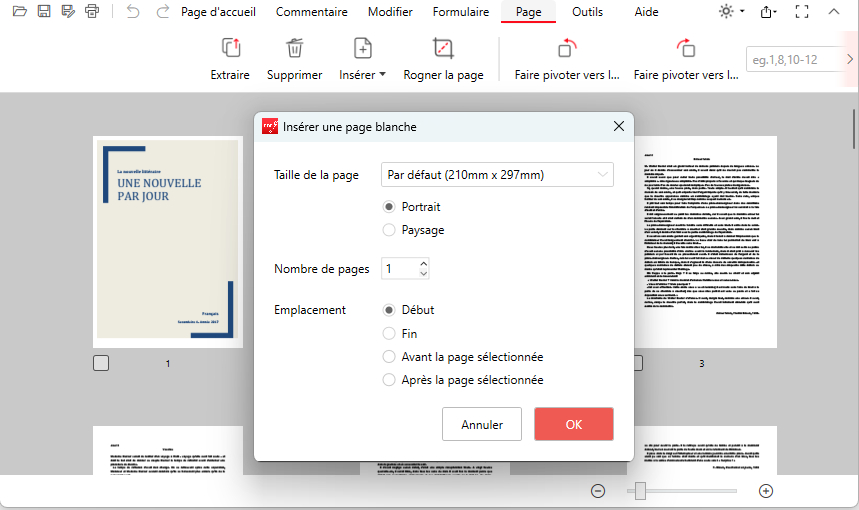Zoom in thumbnails with plus button
The height and width of the screenshot is (510, 859).
[x=766, y=491]
